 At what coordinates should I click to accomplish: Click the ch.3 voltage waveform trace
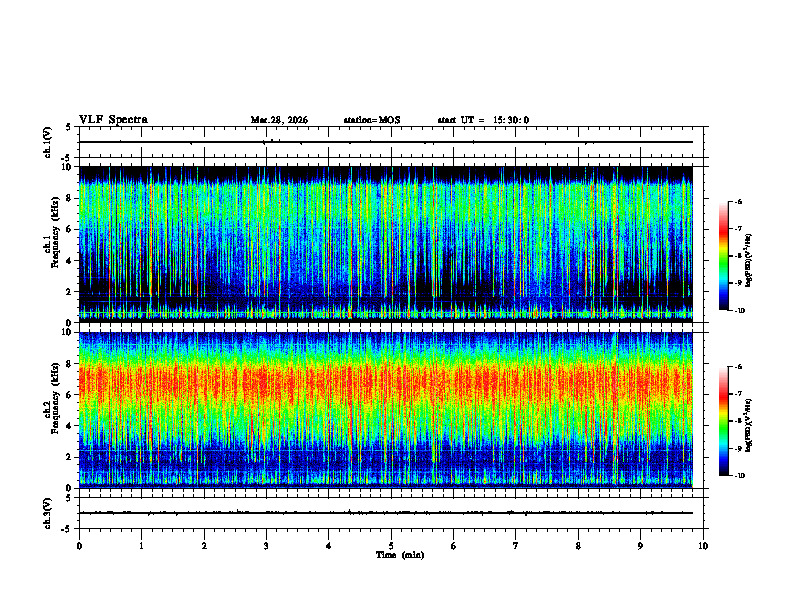pos(385,513)
